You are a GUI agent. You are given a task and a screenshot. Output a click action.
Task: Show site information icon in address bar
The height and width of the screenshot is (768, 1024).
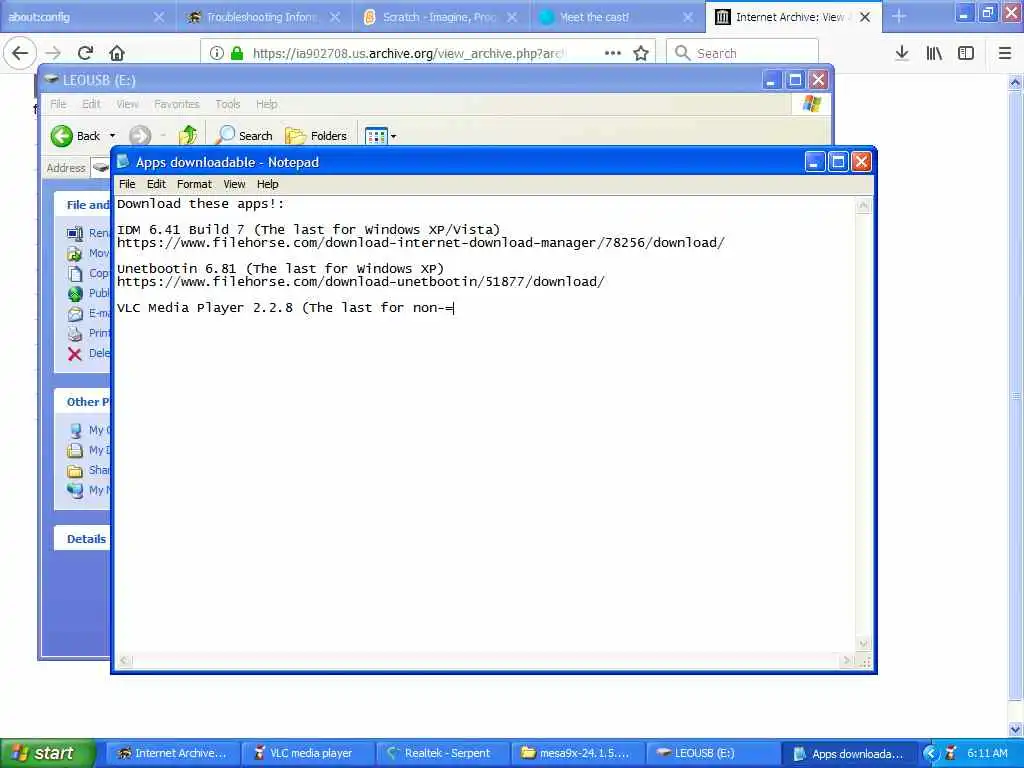pyautogui.click(x=217, y=53)
